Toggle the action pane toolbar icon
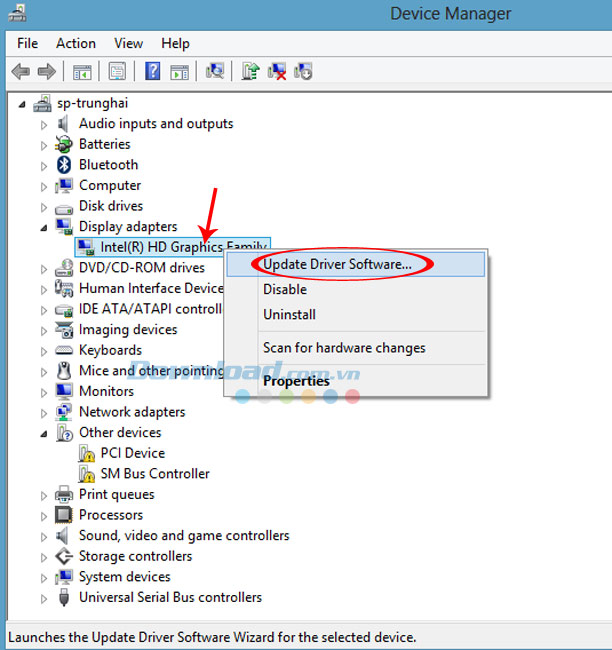612x650 pixels. 180,72
